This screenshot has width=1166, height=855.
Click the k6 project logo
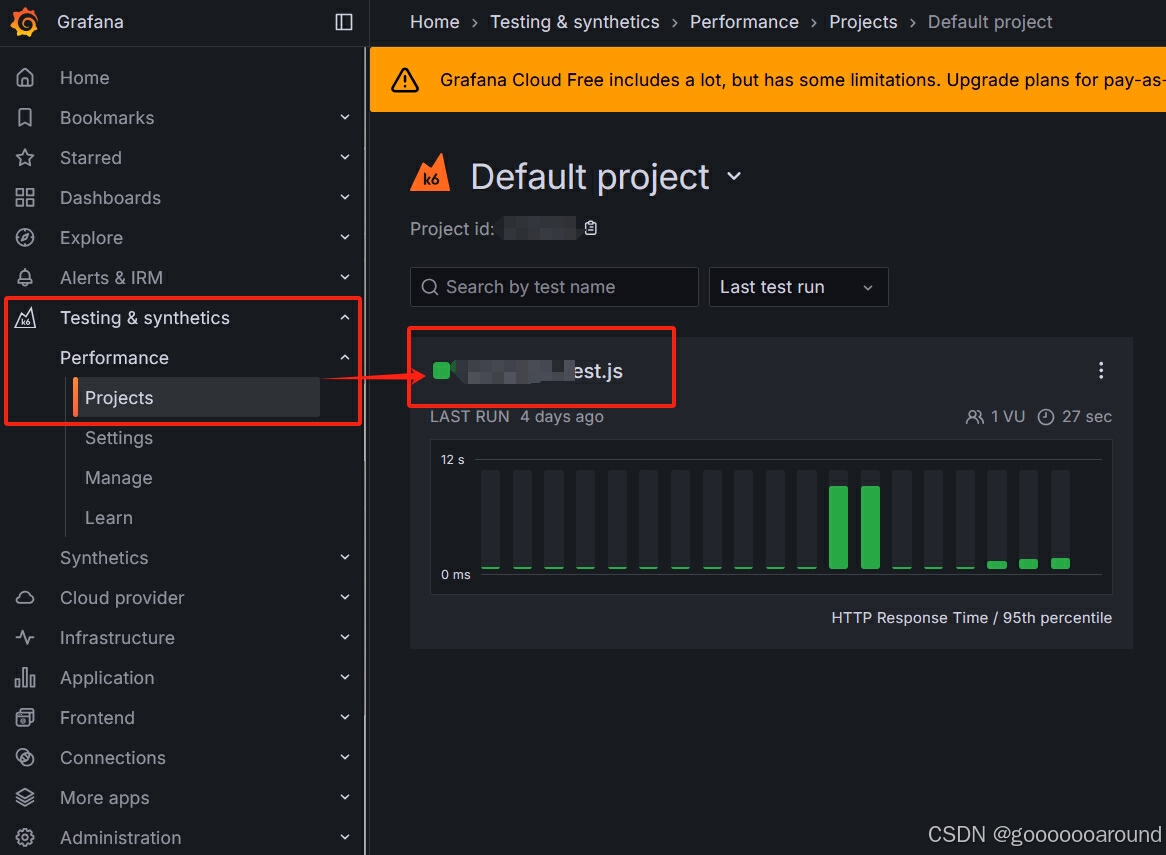tap(431, 173)
